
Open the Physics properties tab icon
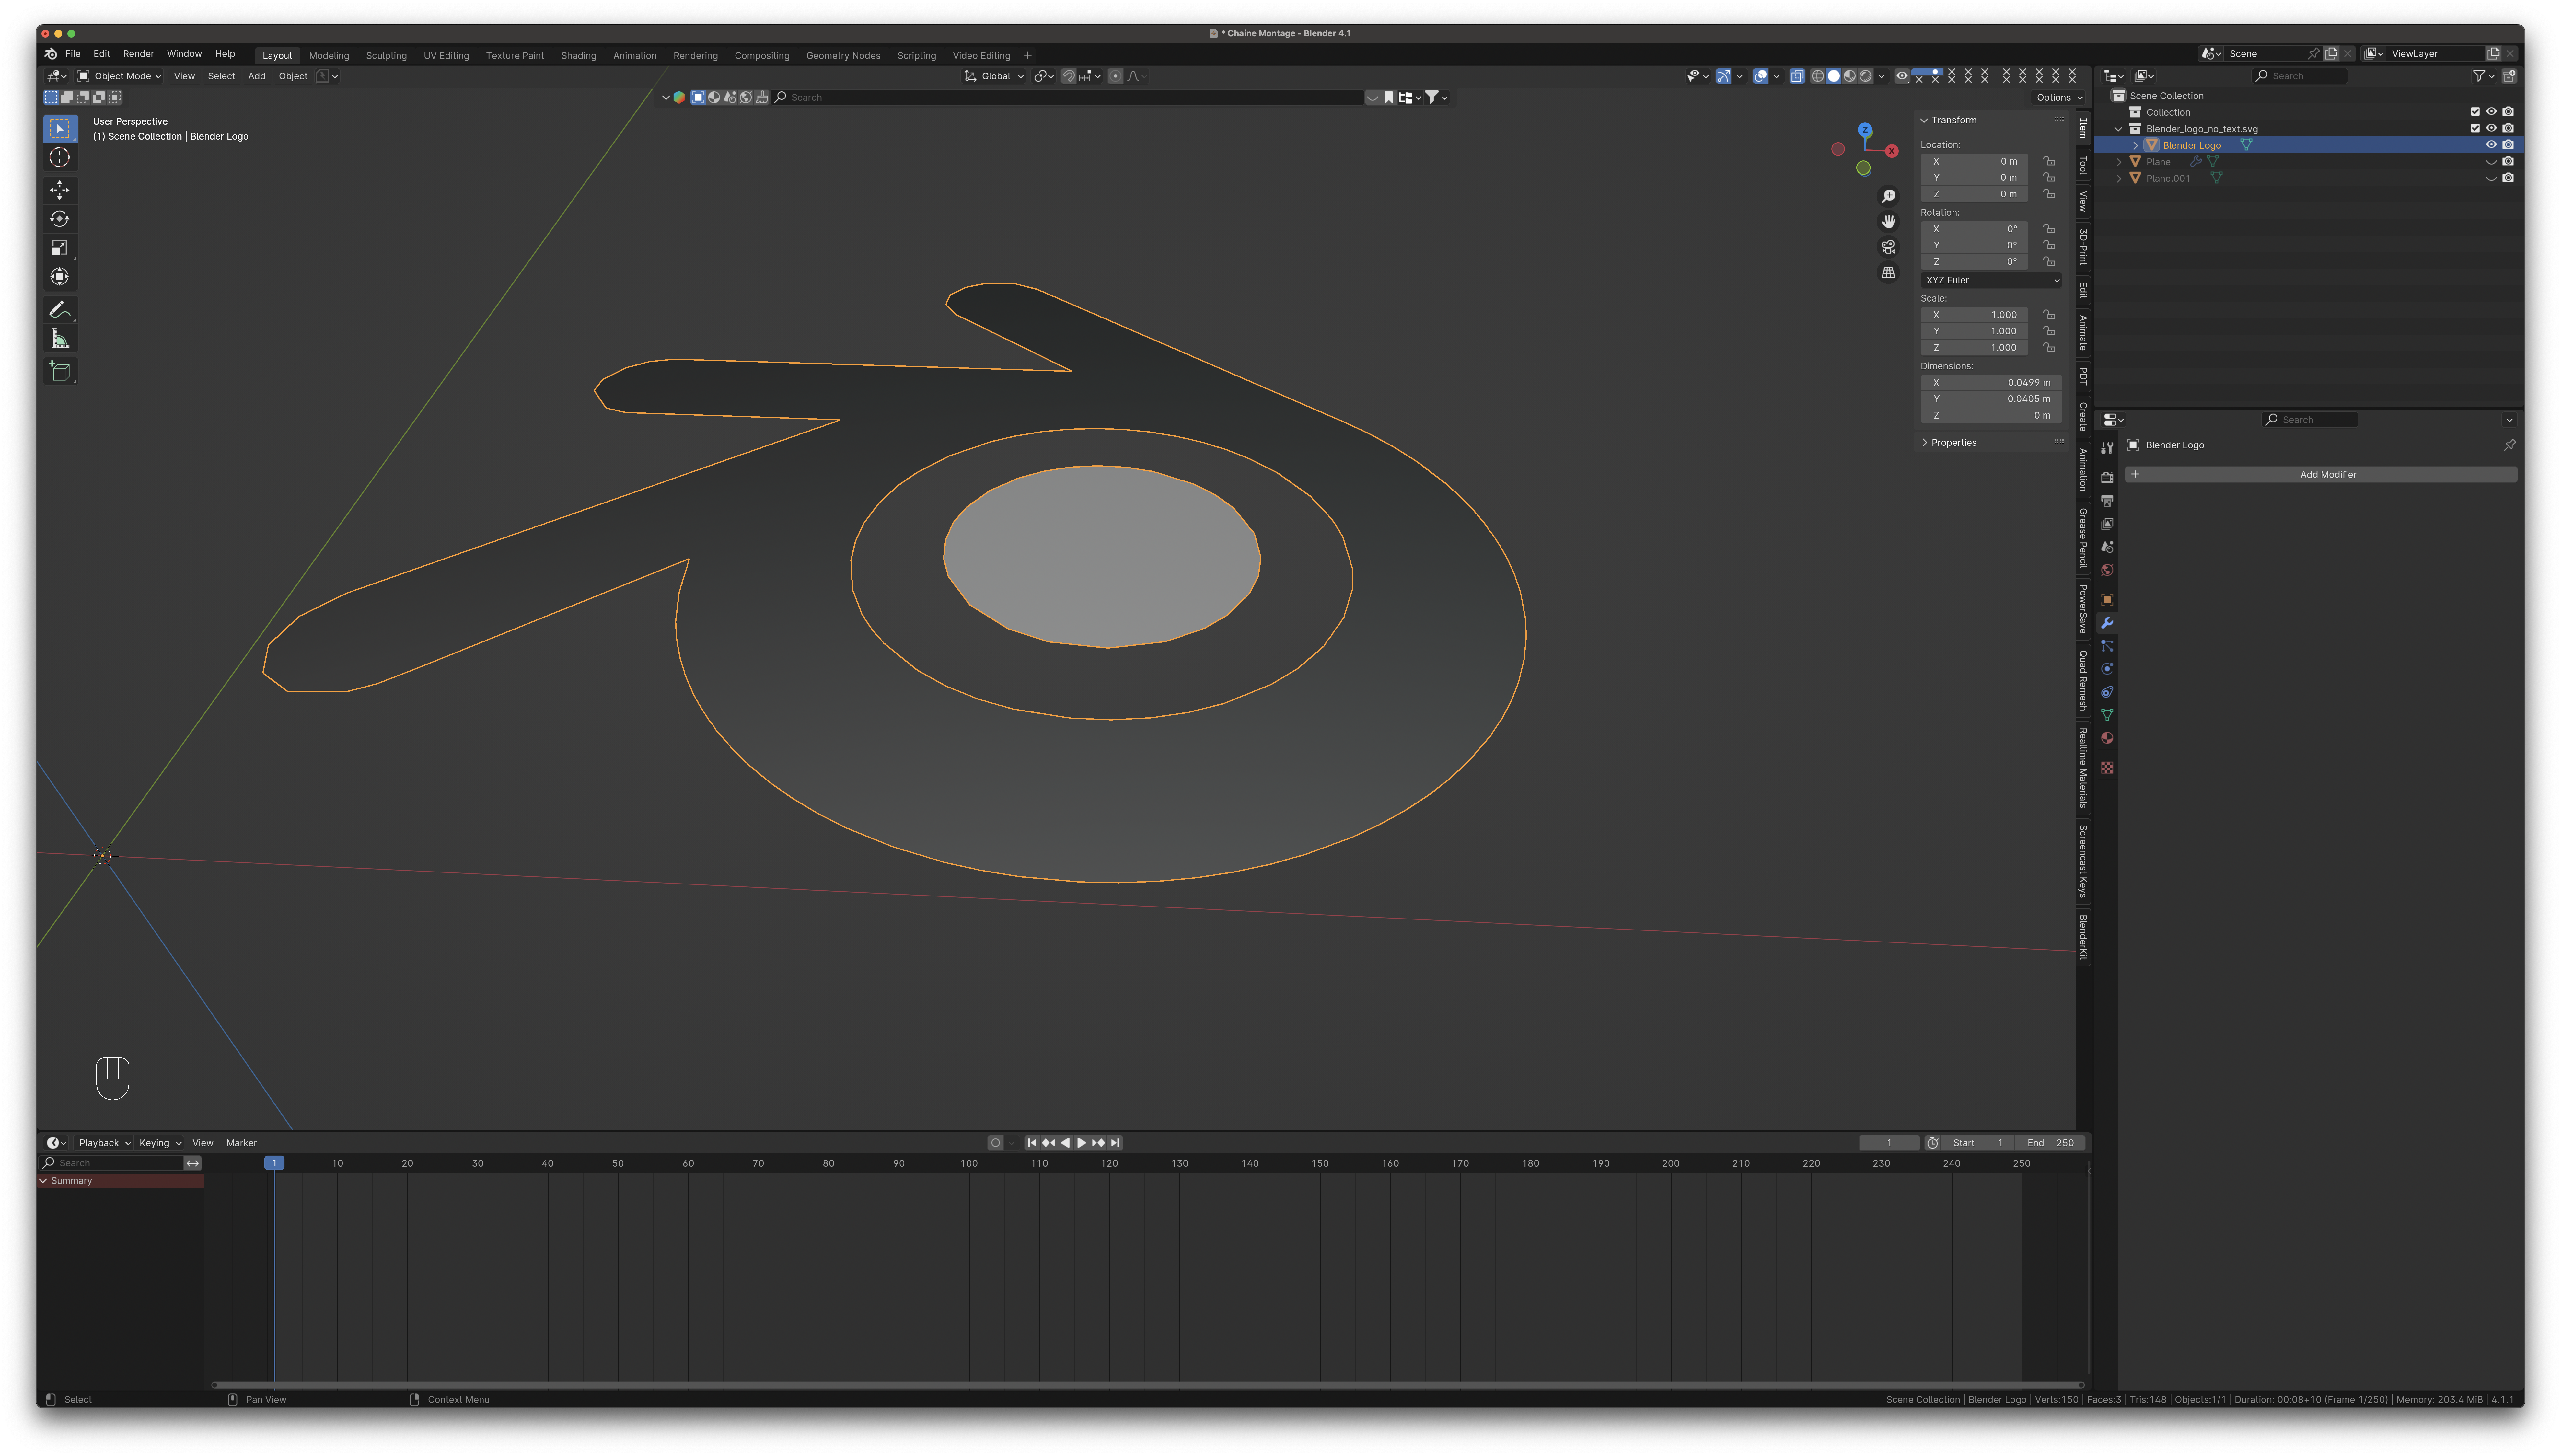(x=2107, y=669)
